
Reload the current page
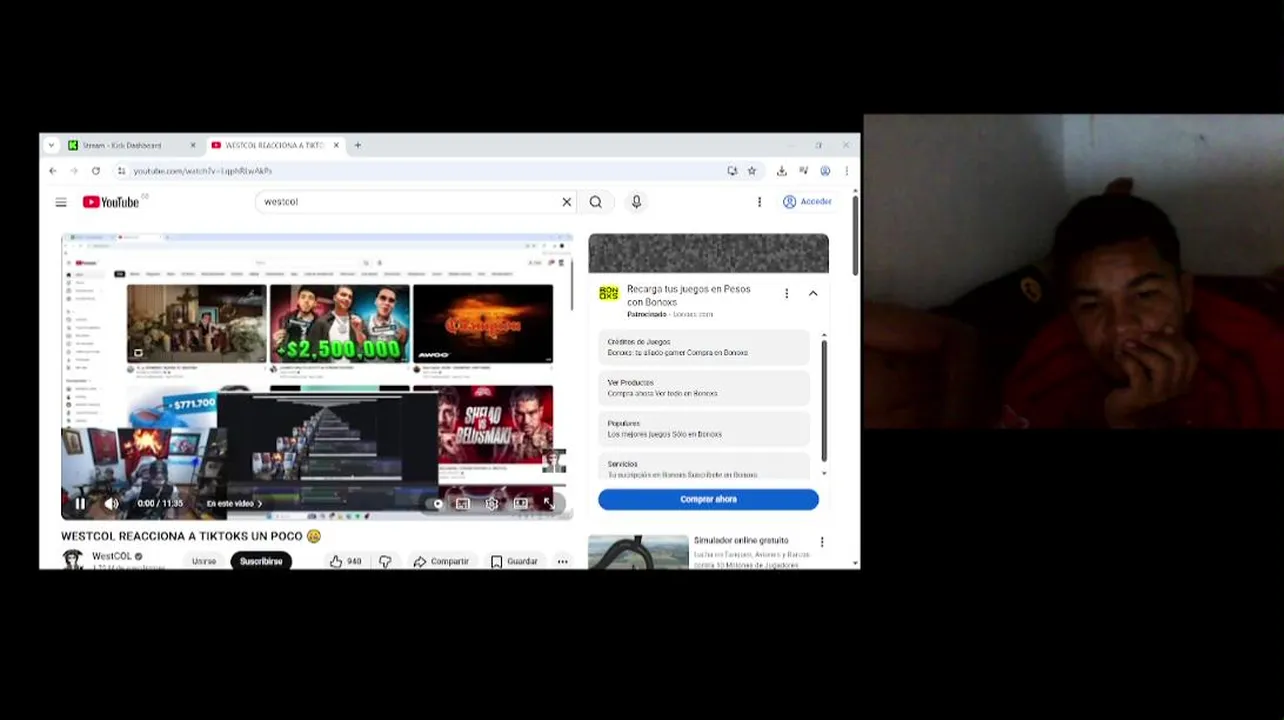[x=96, y=171]
